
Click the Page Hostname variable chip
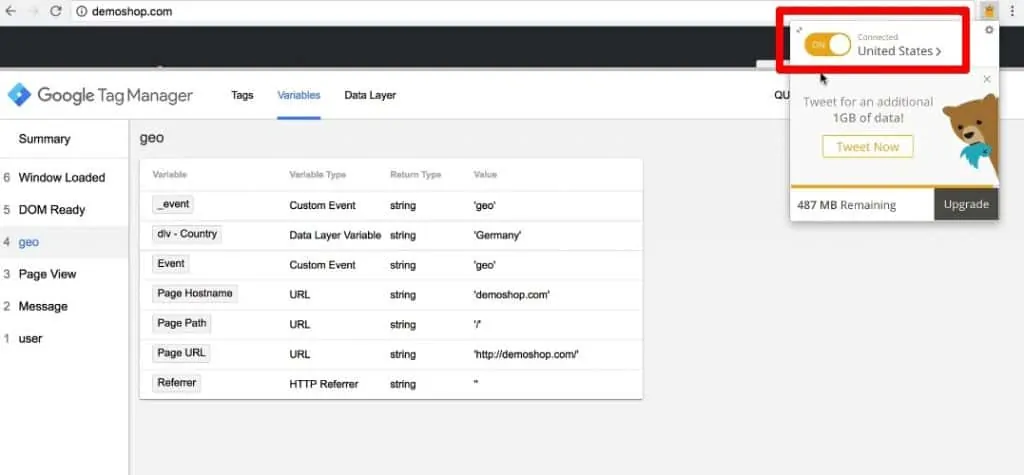point(195,294)
